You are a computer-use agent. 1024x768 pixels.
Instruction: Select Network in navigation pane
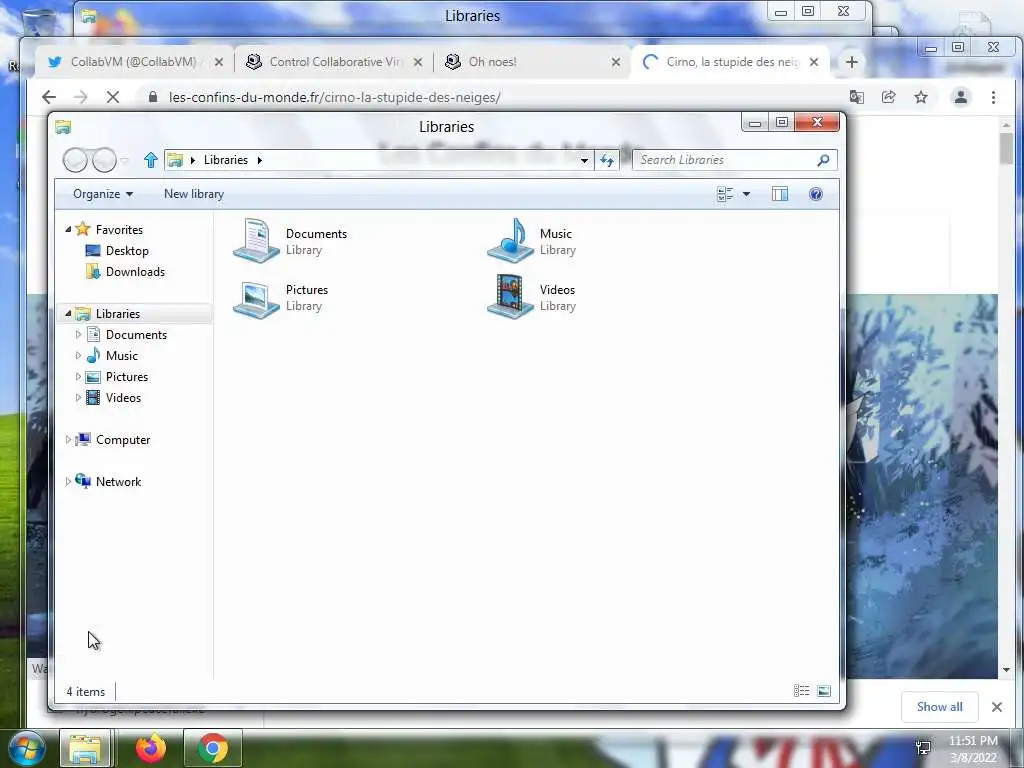pos(118,481)
